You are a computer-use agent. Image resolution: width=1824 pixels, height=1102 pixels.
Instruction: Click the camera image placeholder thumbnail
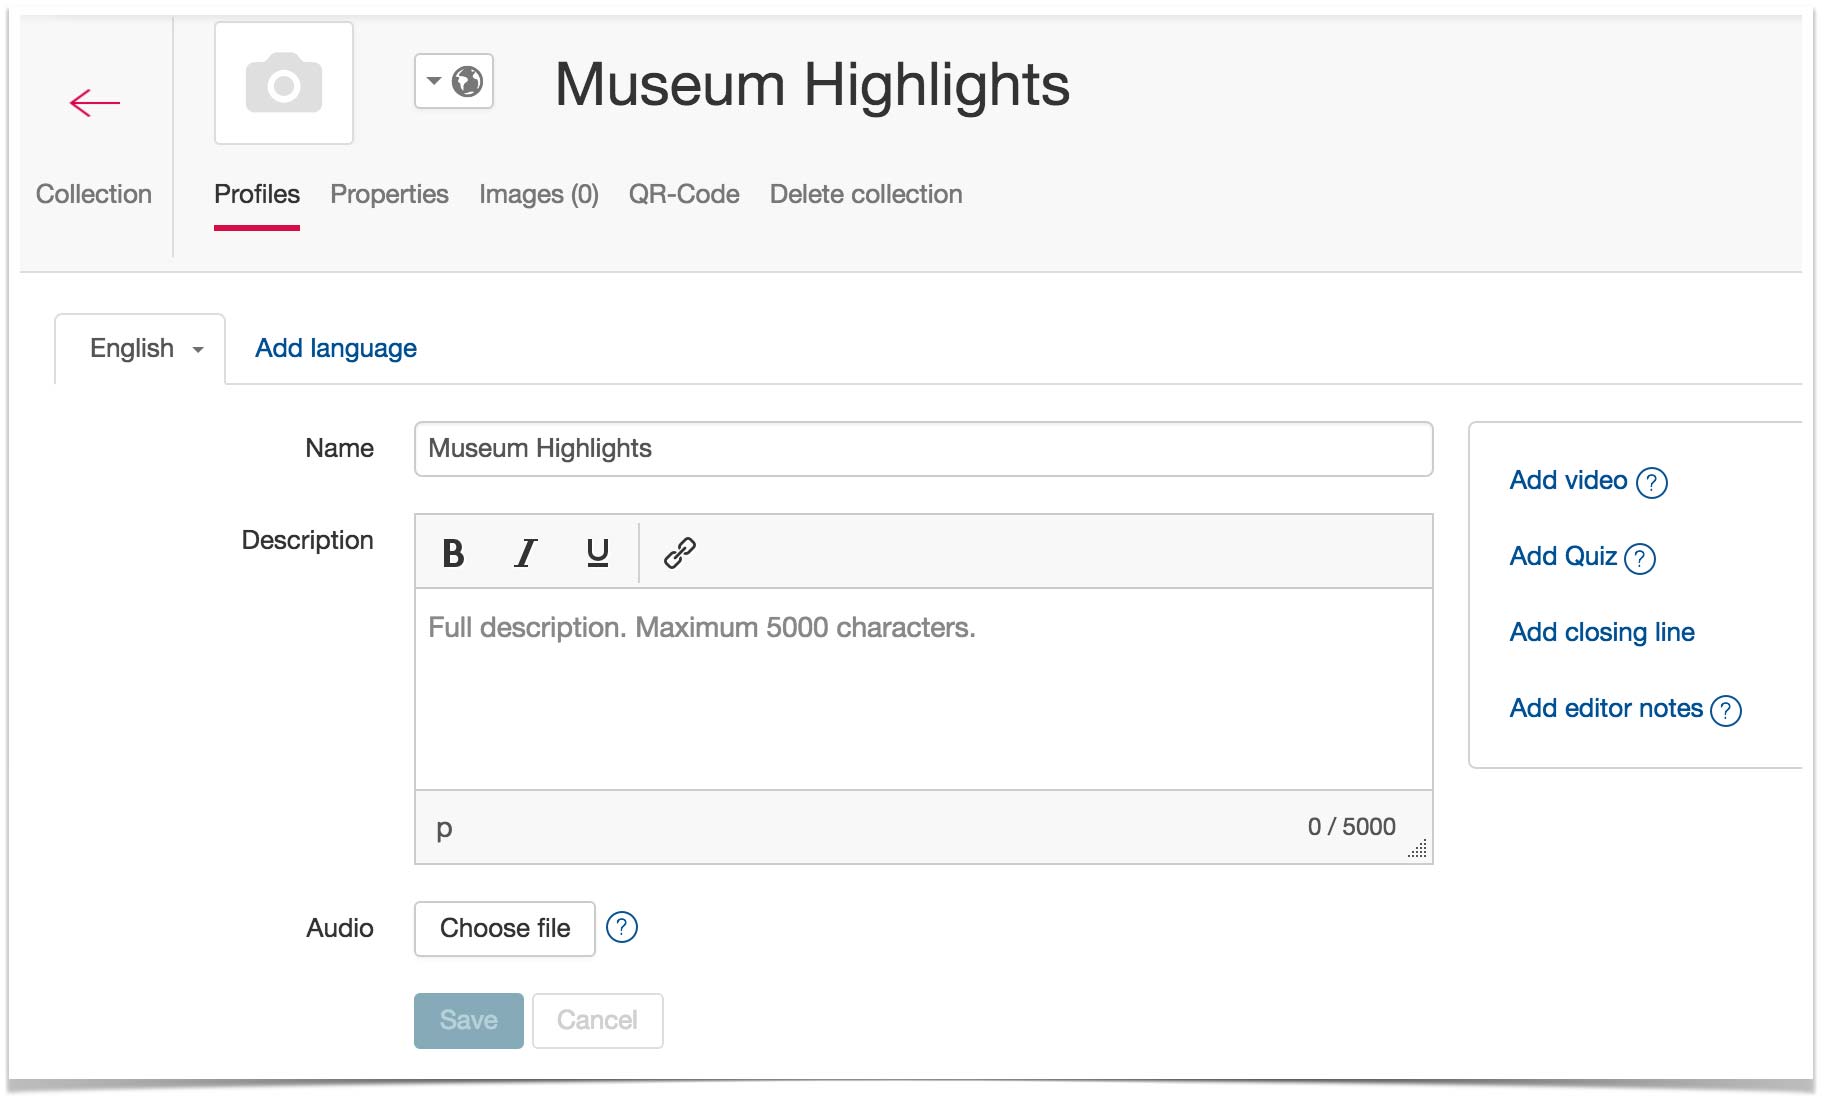(x=284, y=83)
